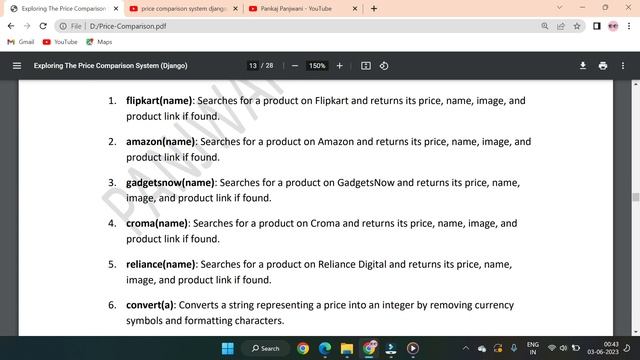View site information icon in address bar

point(63,26)
